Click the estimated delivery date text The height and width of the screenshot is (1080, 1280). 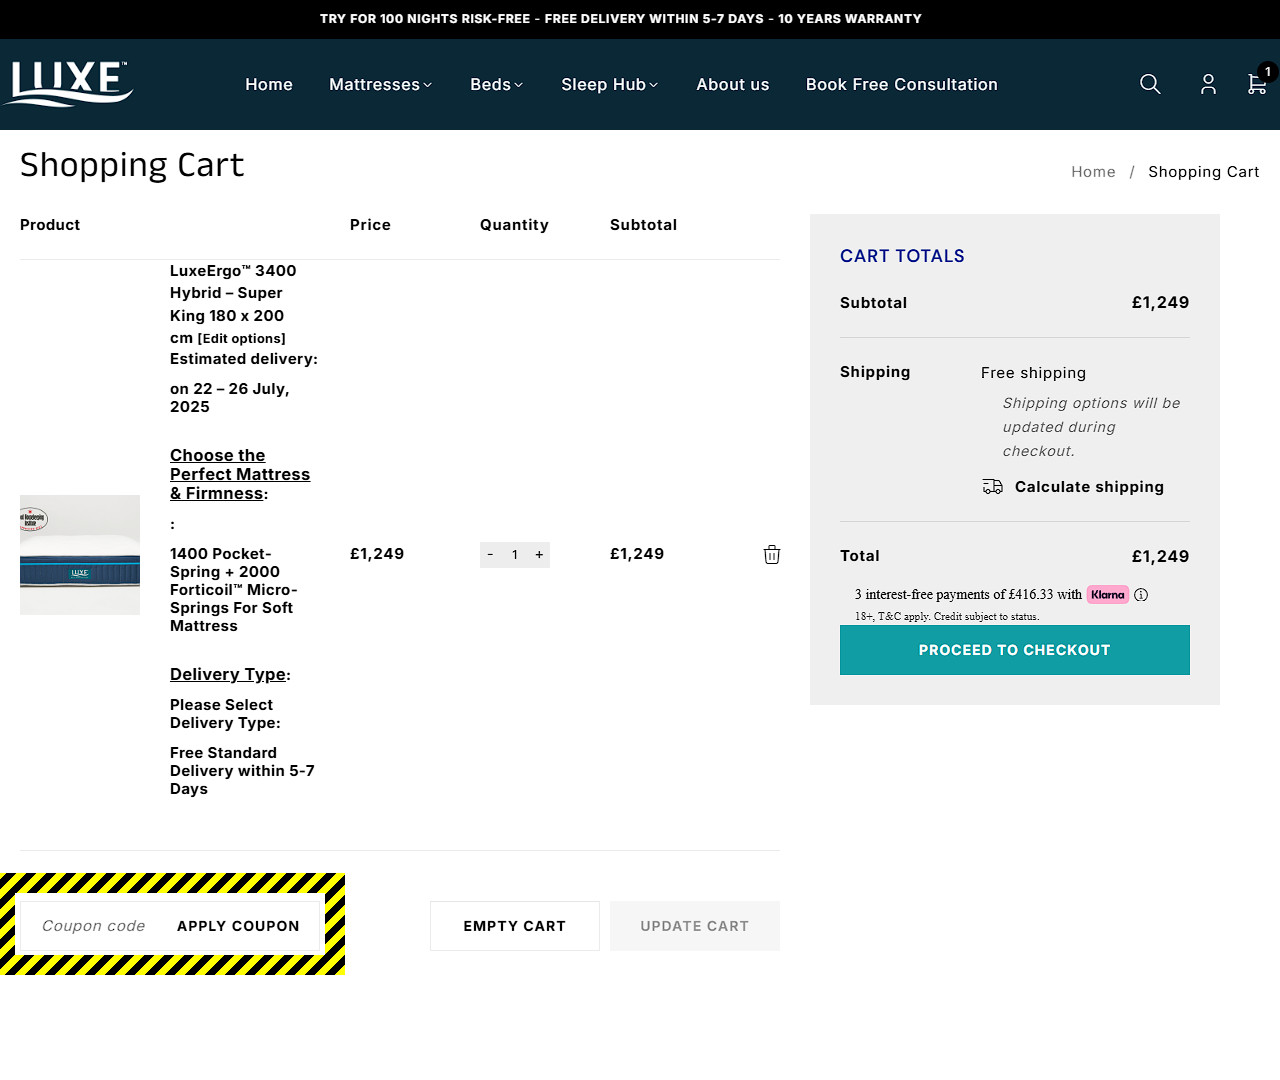coord(230,398)
